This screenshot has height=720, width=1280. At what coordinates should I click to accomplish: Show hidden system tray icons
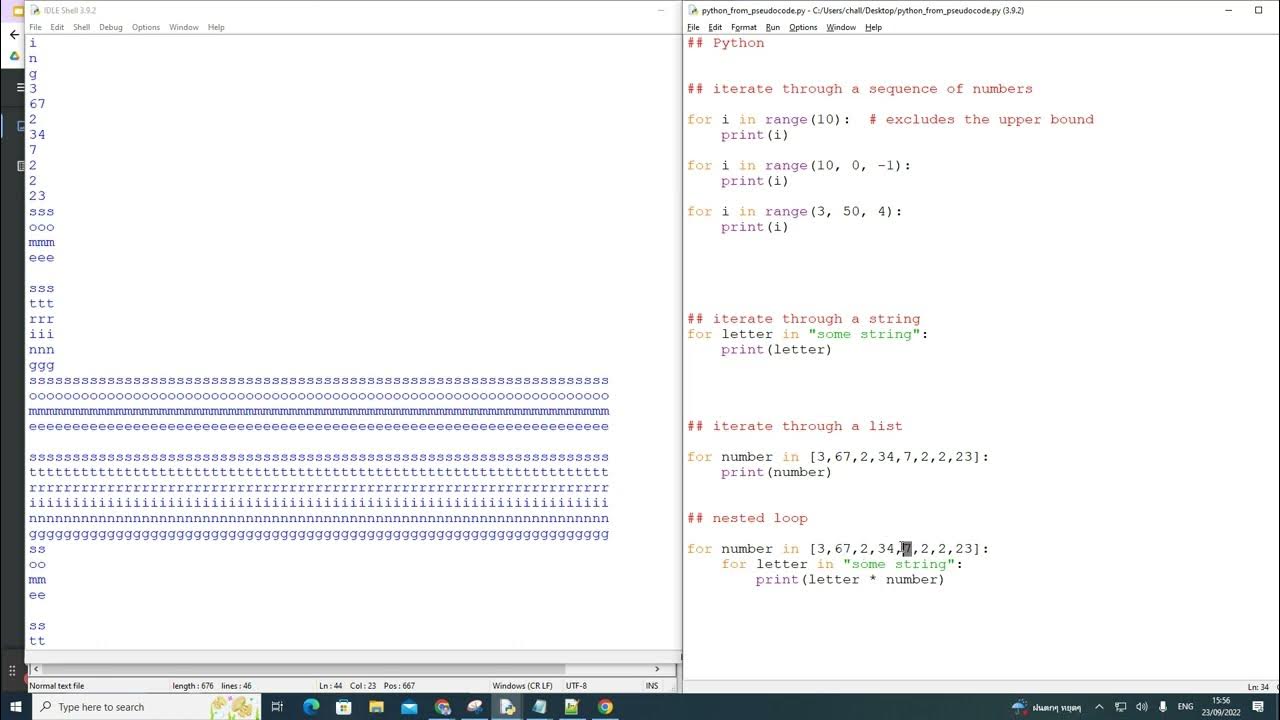pyautogui.click(x=1099, y=707)
